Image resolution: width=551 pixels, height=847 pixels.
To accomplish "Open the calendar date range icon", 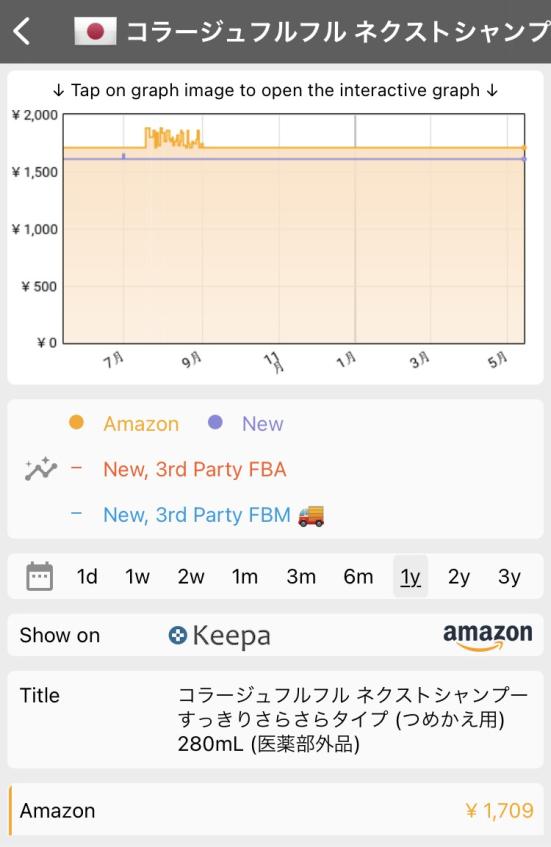I will [39, 576].
